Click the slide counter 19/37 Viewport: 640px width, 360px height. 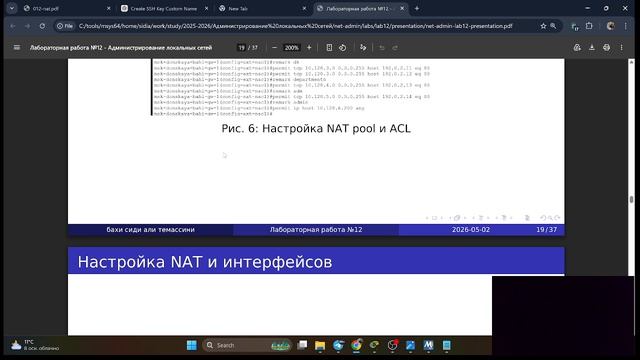pos(547,230)
